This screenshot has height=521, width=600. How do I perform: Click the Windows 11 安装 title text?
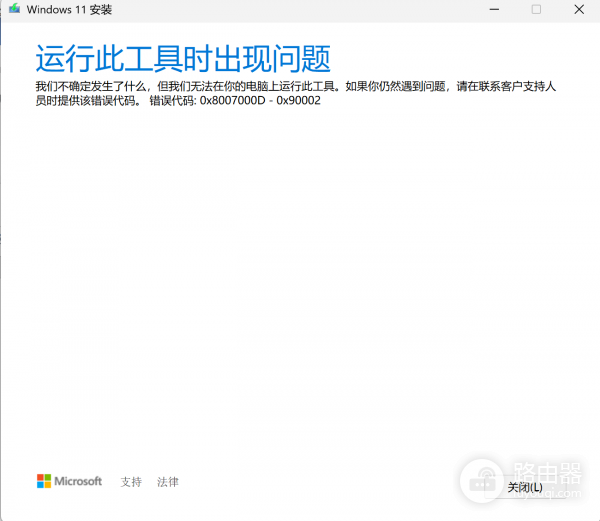pyautogui.click(x=69, y=10)
